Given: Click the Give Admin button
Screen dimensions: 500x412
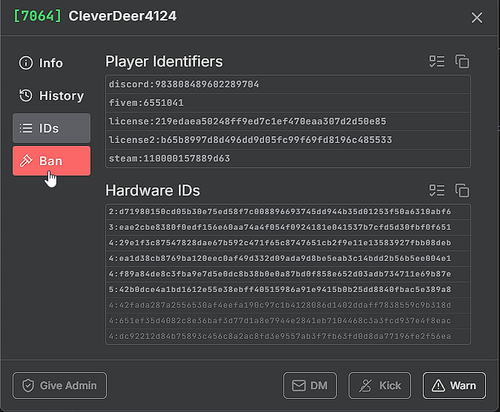Looking at the screenshot, I should [x=60, y=386].
